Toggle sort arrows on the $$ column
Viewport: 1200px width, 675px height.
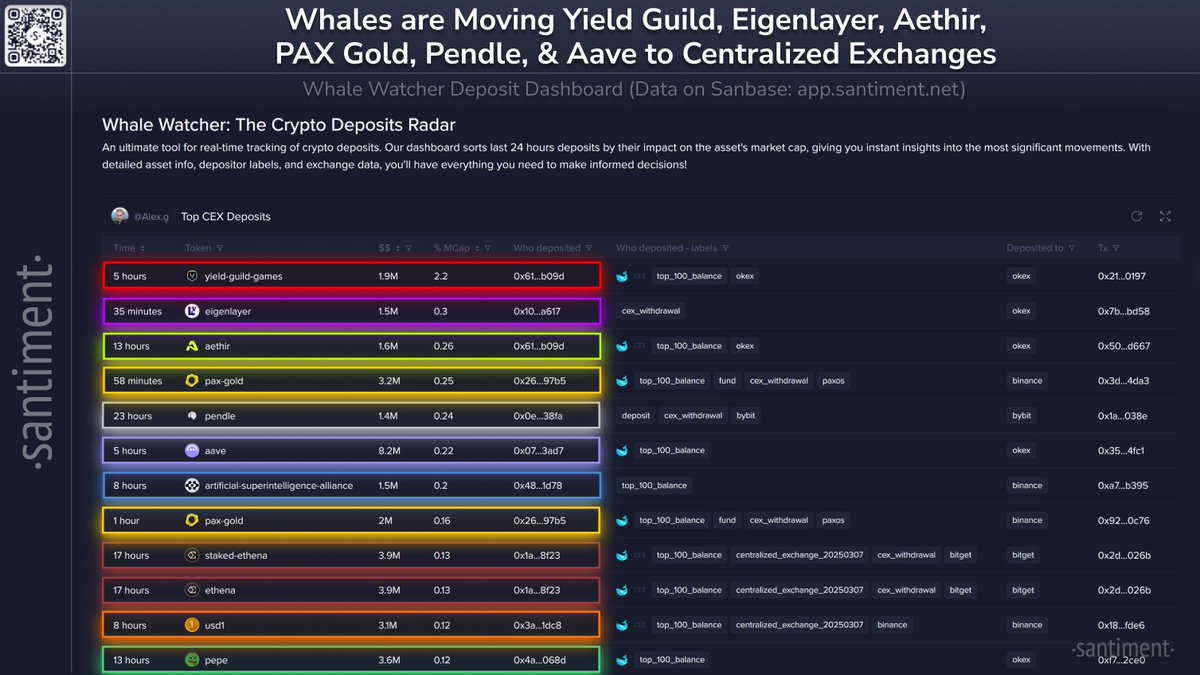coord(397,248)
